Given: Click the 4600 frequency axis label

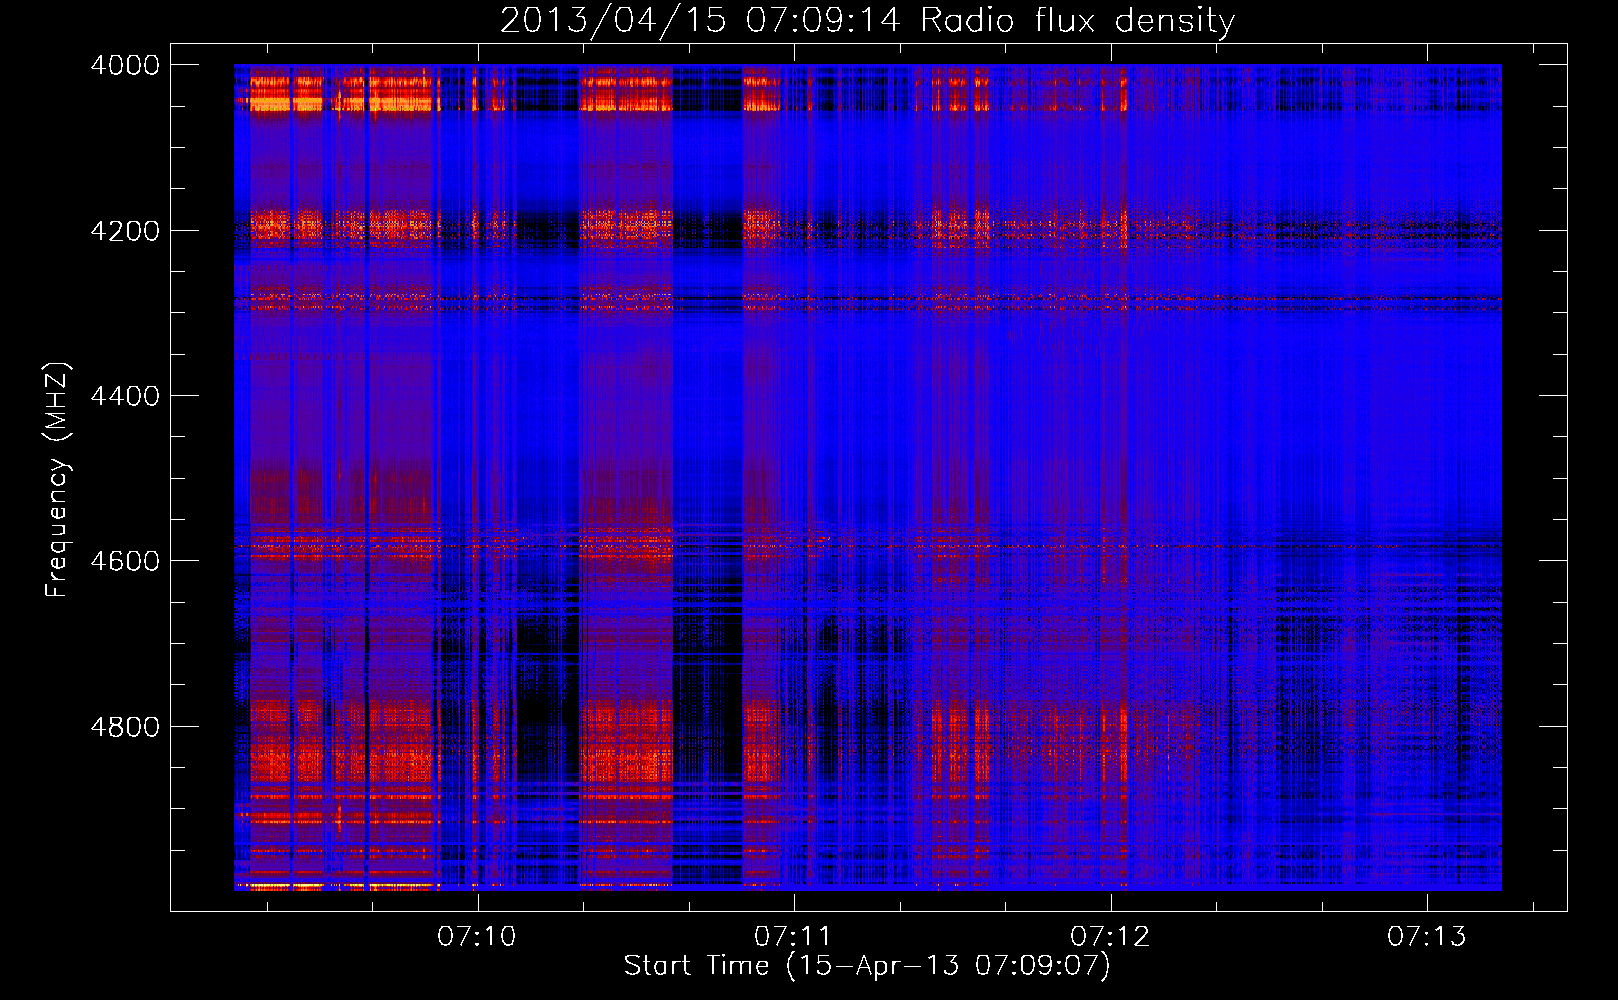Looking at the screenshot, I should point(125,561).
